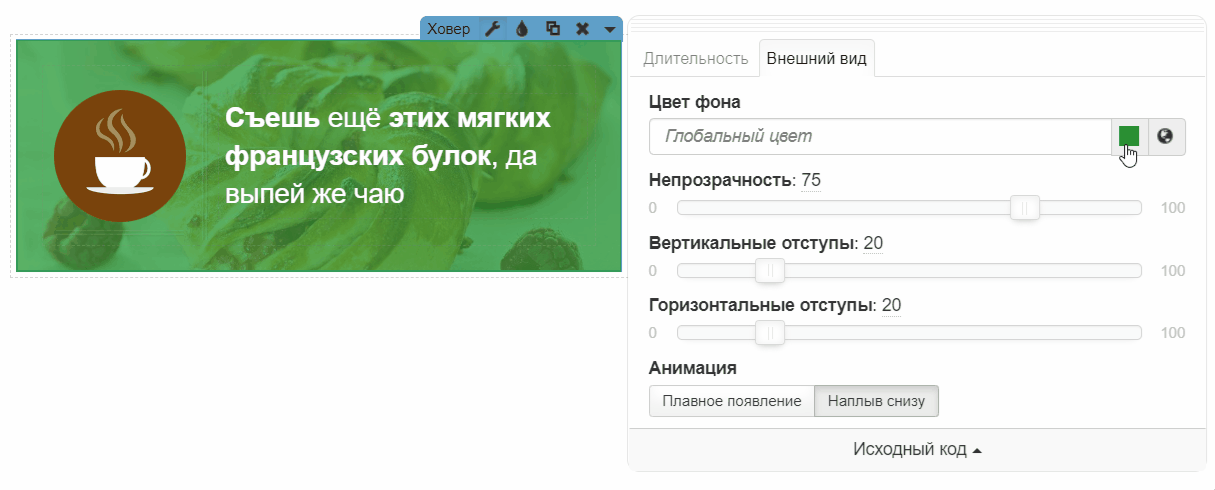1215x490 pixels.
Task: Choose "Наплыв снизу" animation
Action: coord(876,401)
